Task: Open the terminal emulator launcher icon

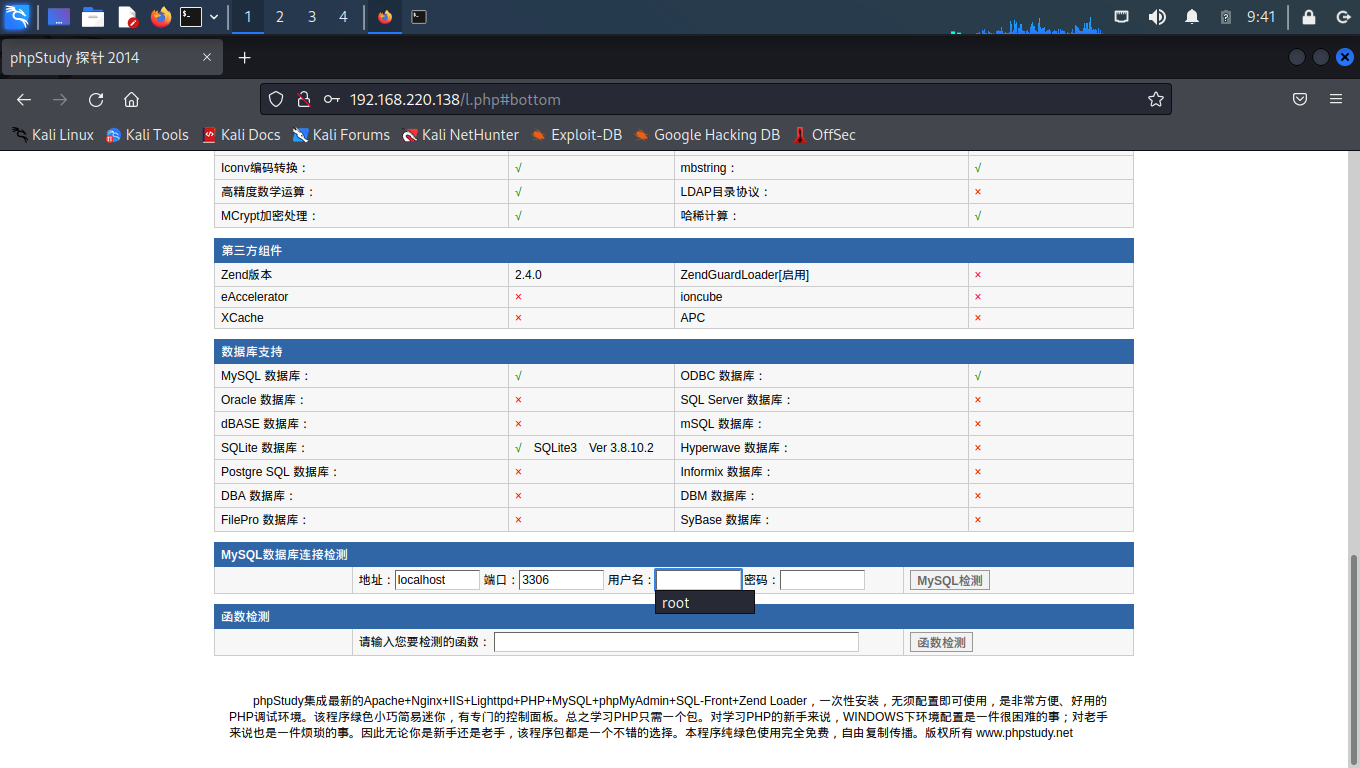Action: click(191, 16)
